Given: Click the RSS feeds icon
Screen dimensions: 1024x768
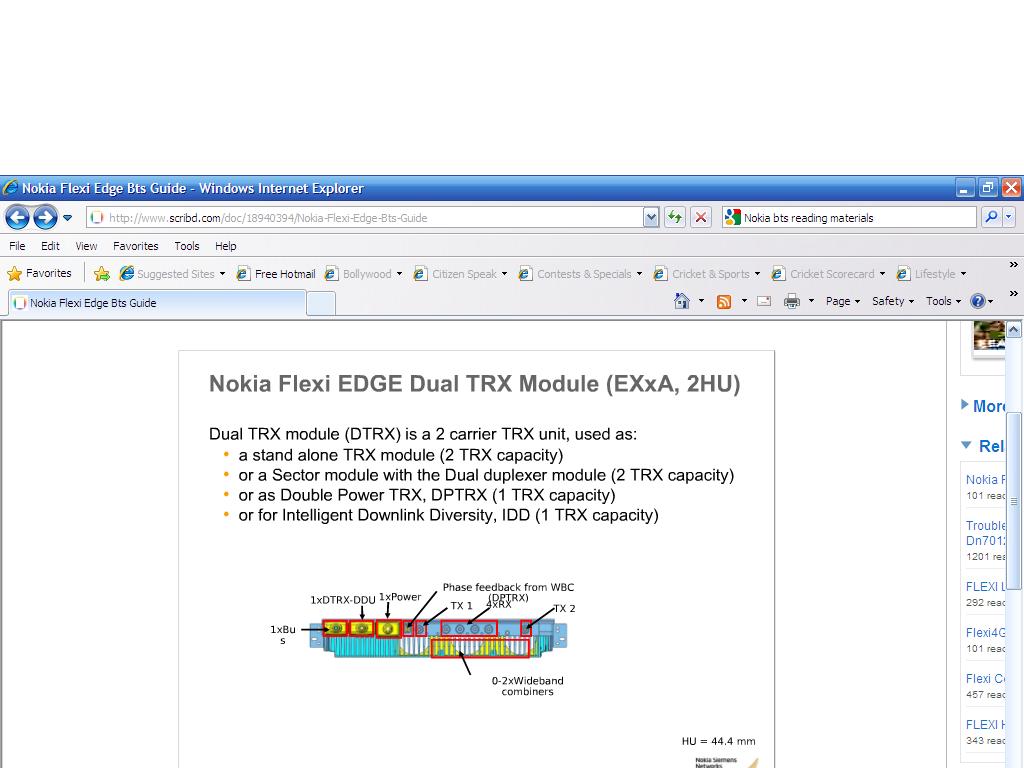Looking at the screenshot, I should click(724, 301).
